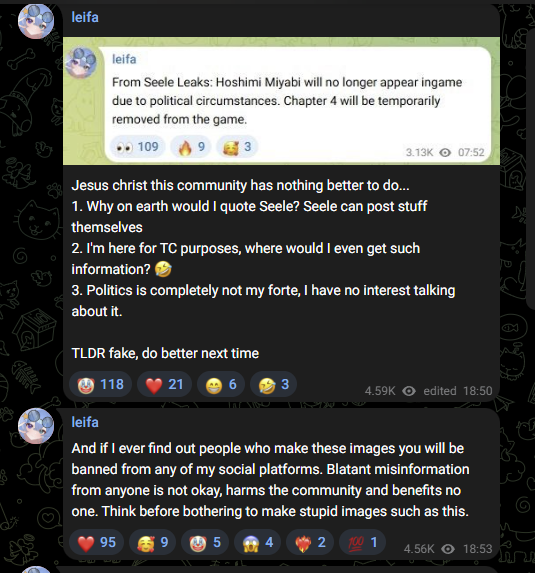Click the leifa name inside the quoted image
Image resolution: width=535 pixels, height=573 pixels.
[x=124, y=59]
